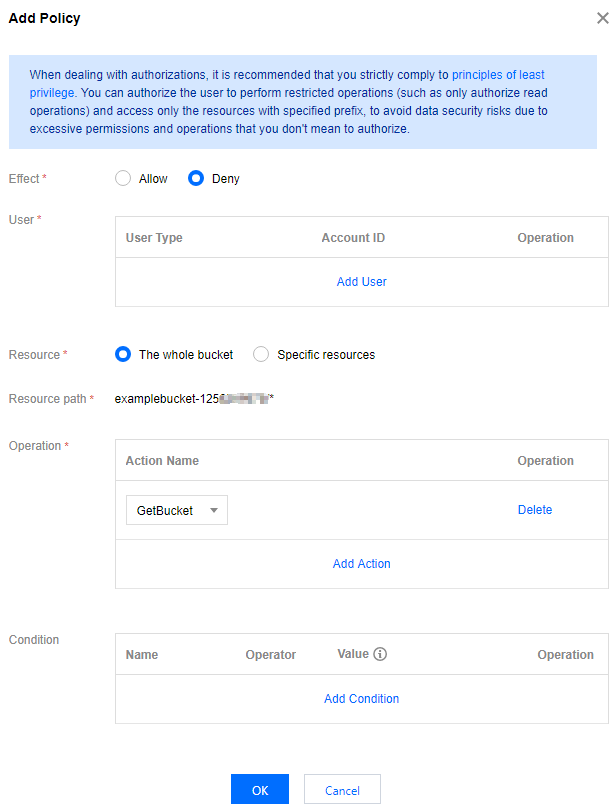Click the Action Name column header
614x812 pixels.
tap(162, 461)
